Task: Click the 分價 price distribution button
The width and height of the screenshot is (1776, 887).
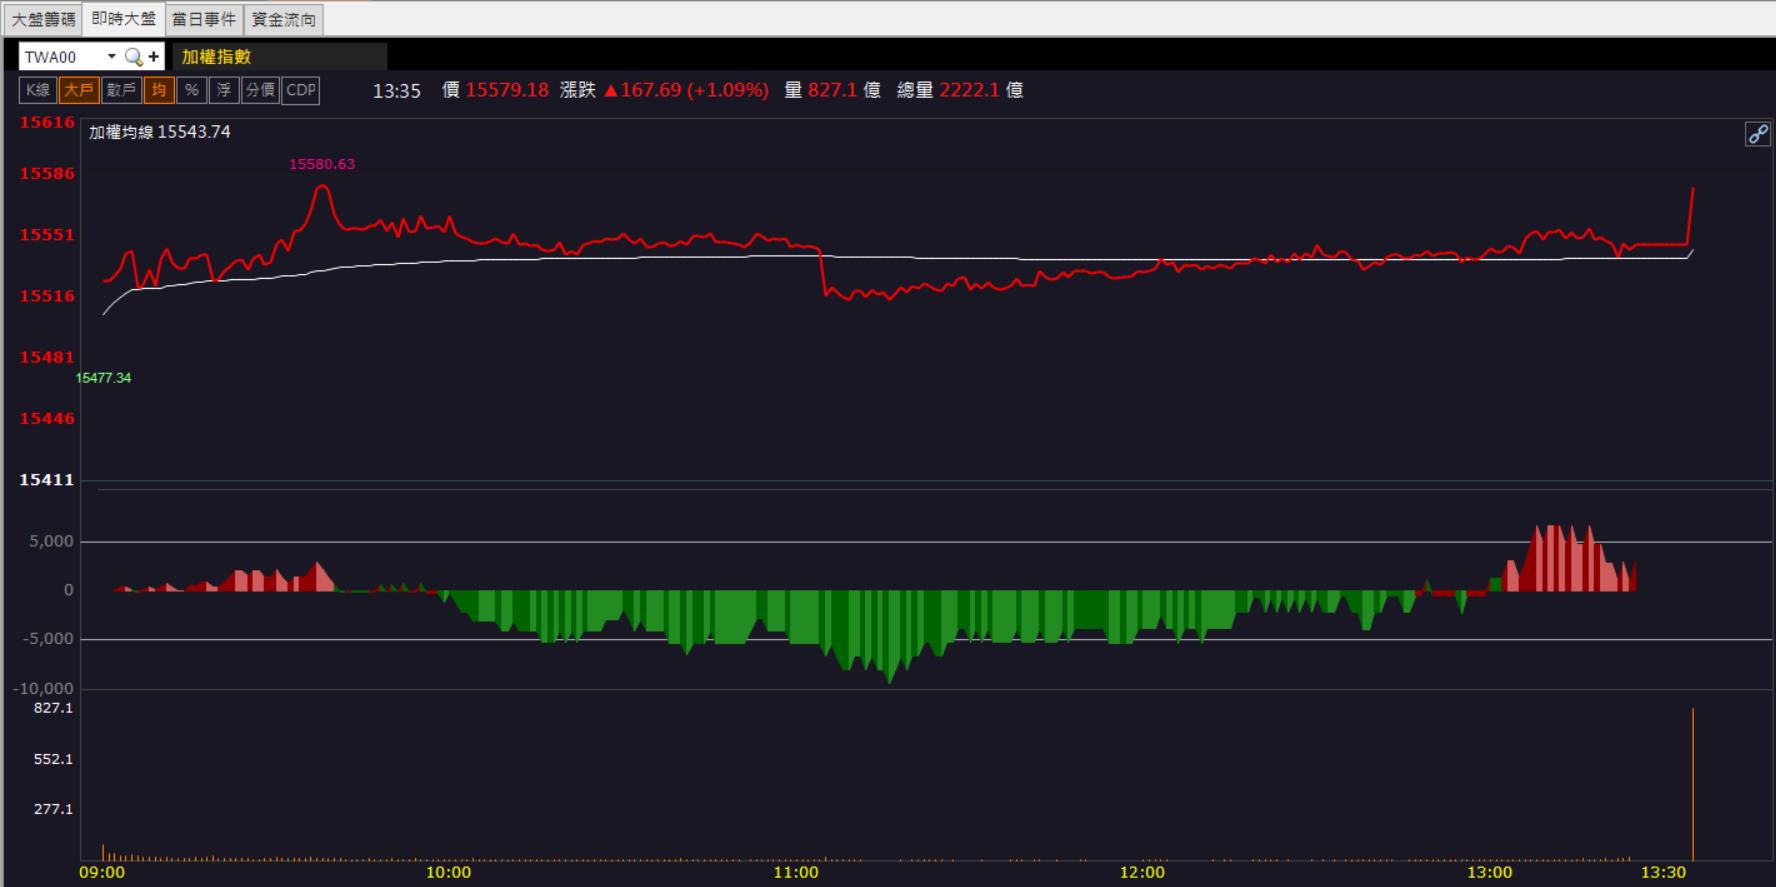Action: [x=260, y=90]
